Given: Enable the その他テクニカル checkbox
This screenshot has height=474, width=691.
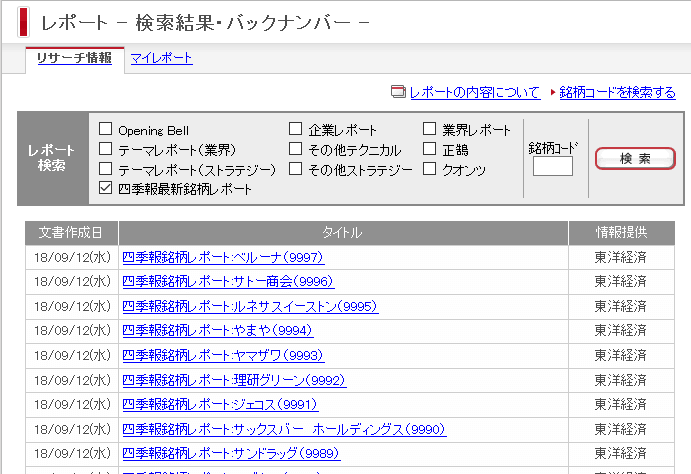Looking at the screenshot, I should coord(296,149).
